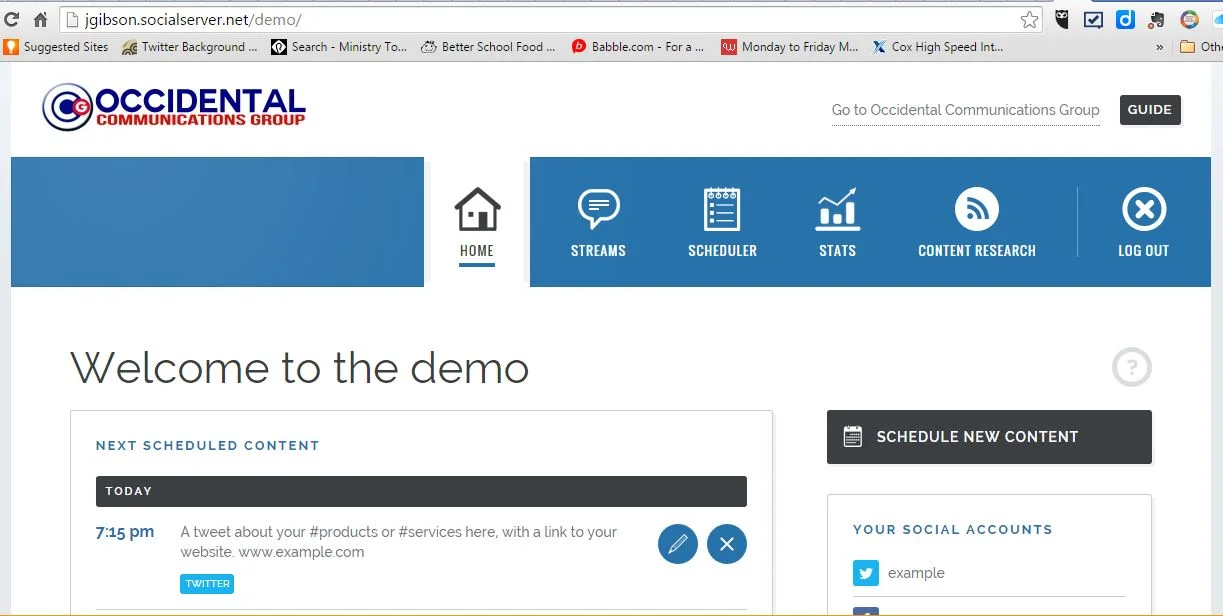1223x616 pixels.
Task: Select the CONTENT RESEARCH menu label
Action: tap(977, 251)
